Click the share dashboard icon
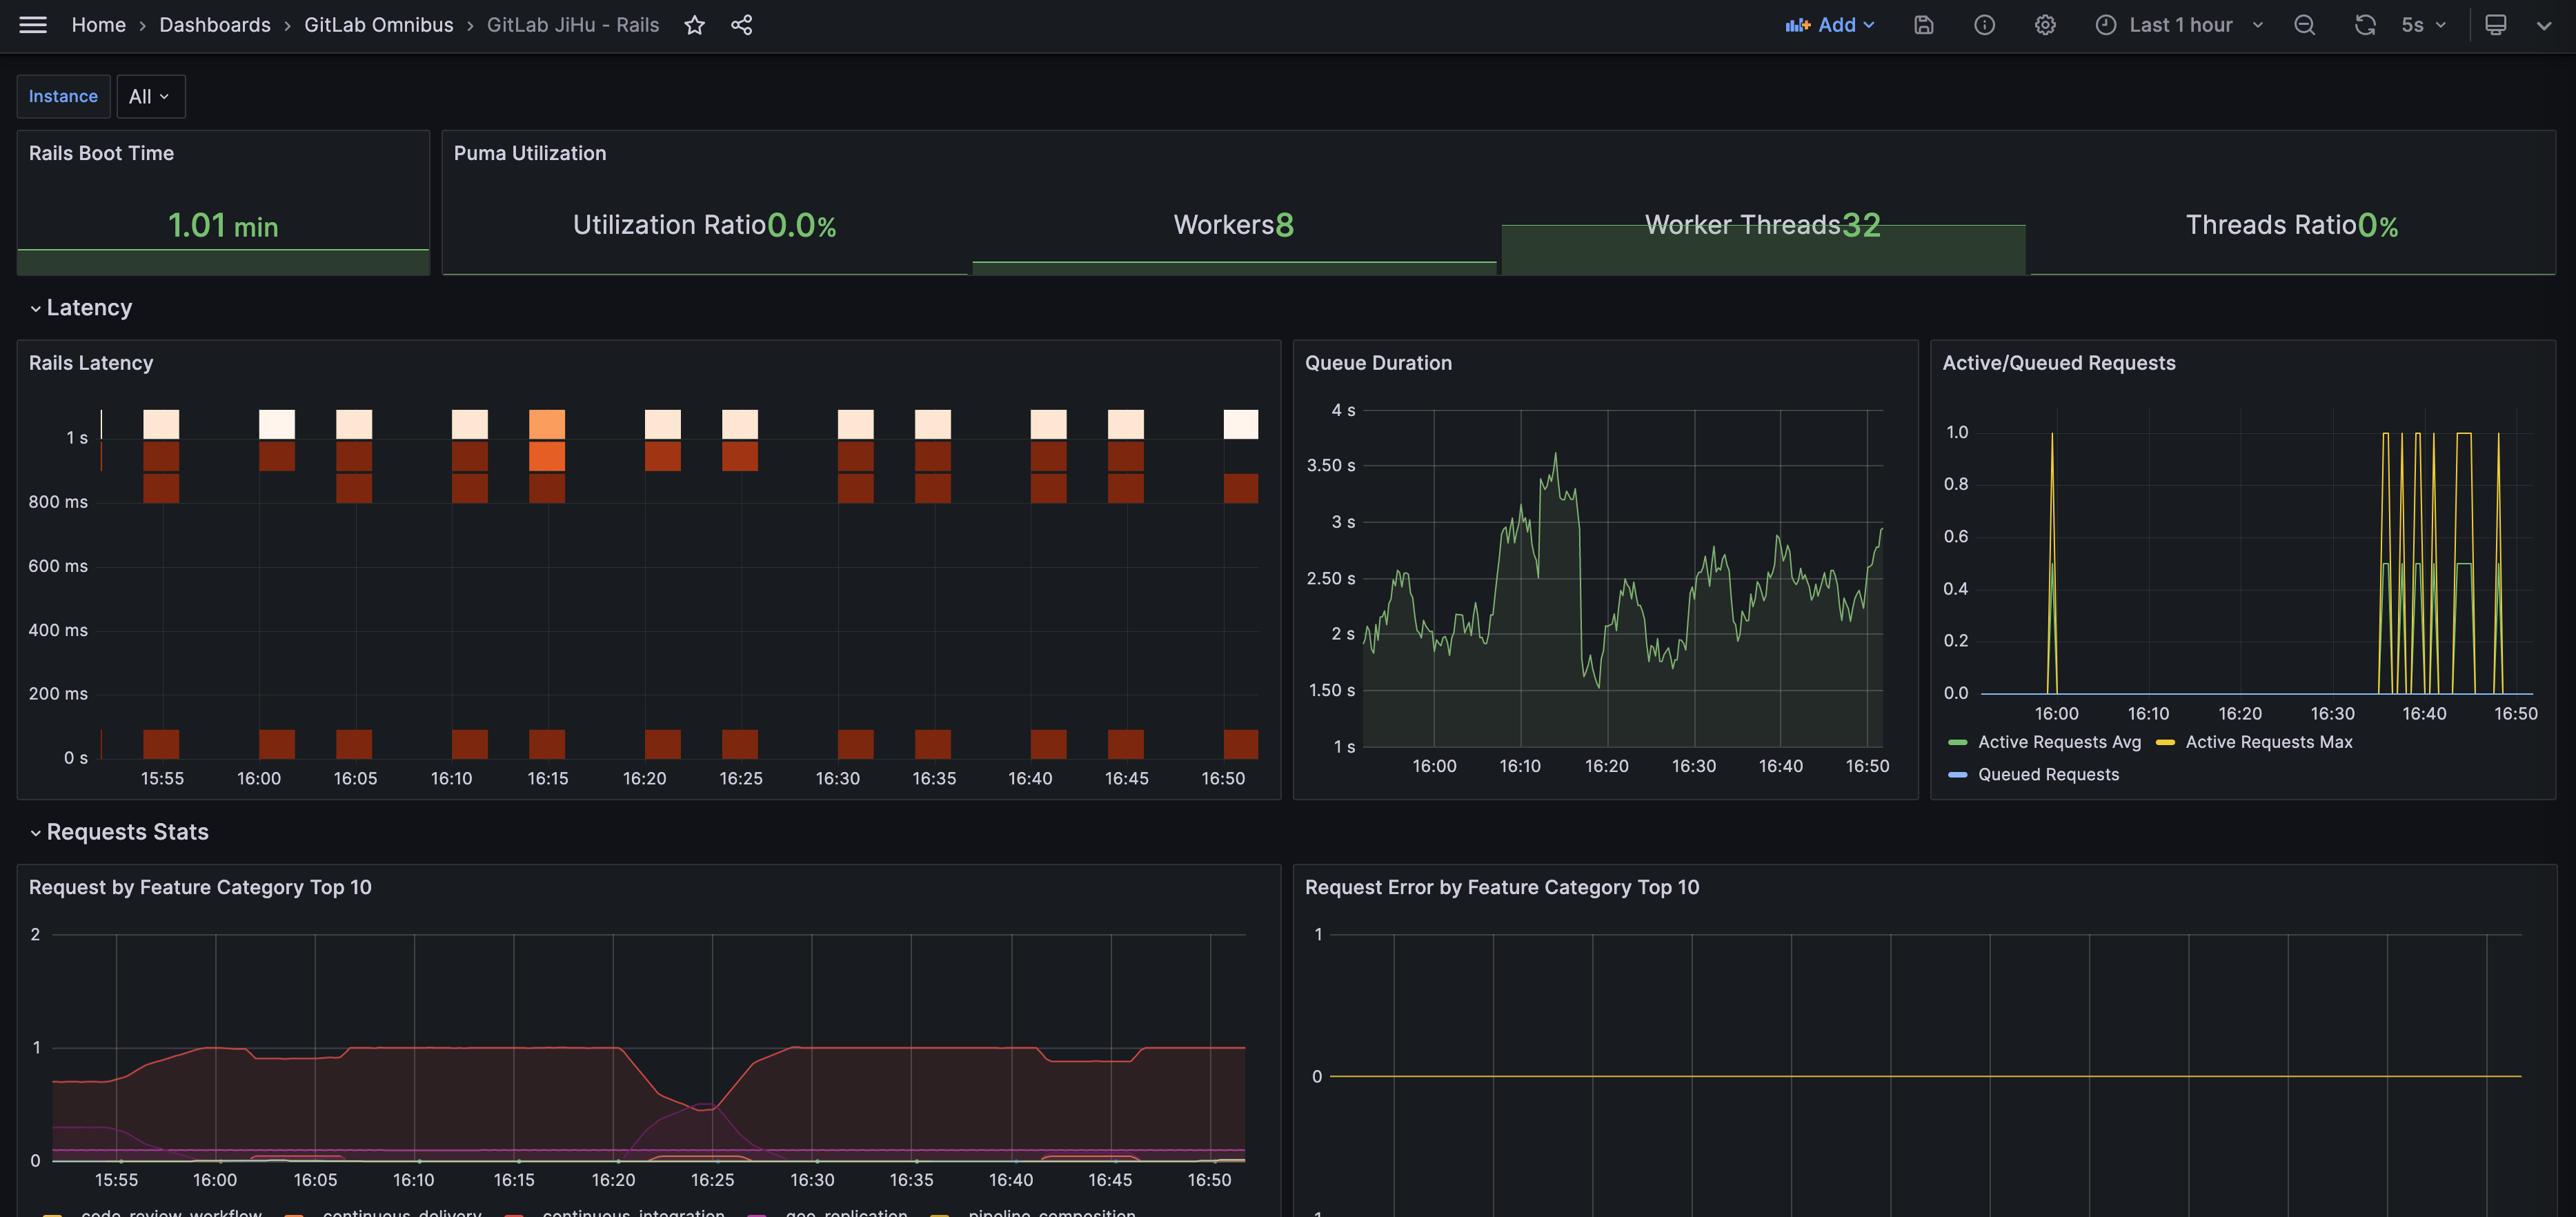 click(741, 25)
